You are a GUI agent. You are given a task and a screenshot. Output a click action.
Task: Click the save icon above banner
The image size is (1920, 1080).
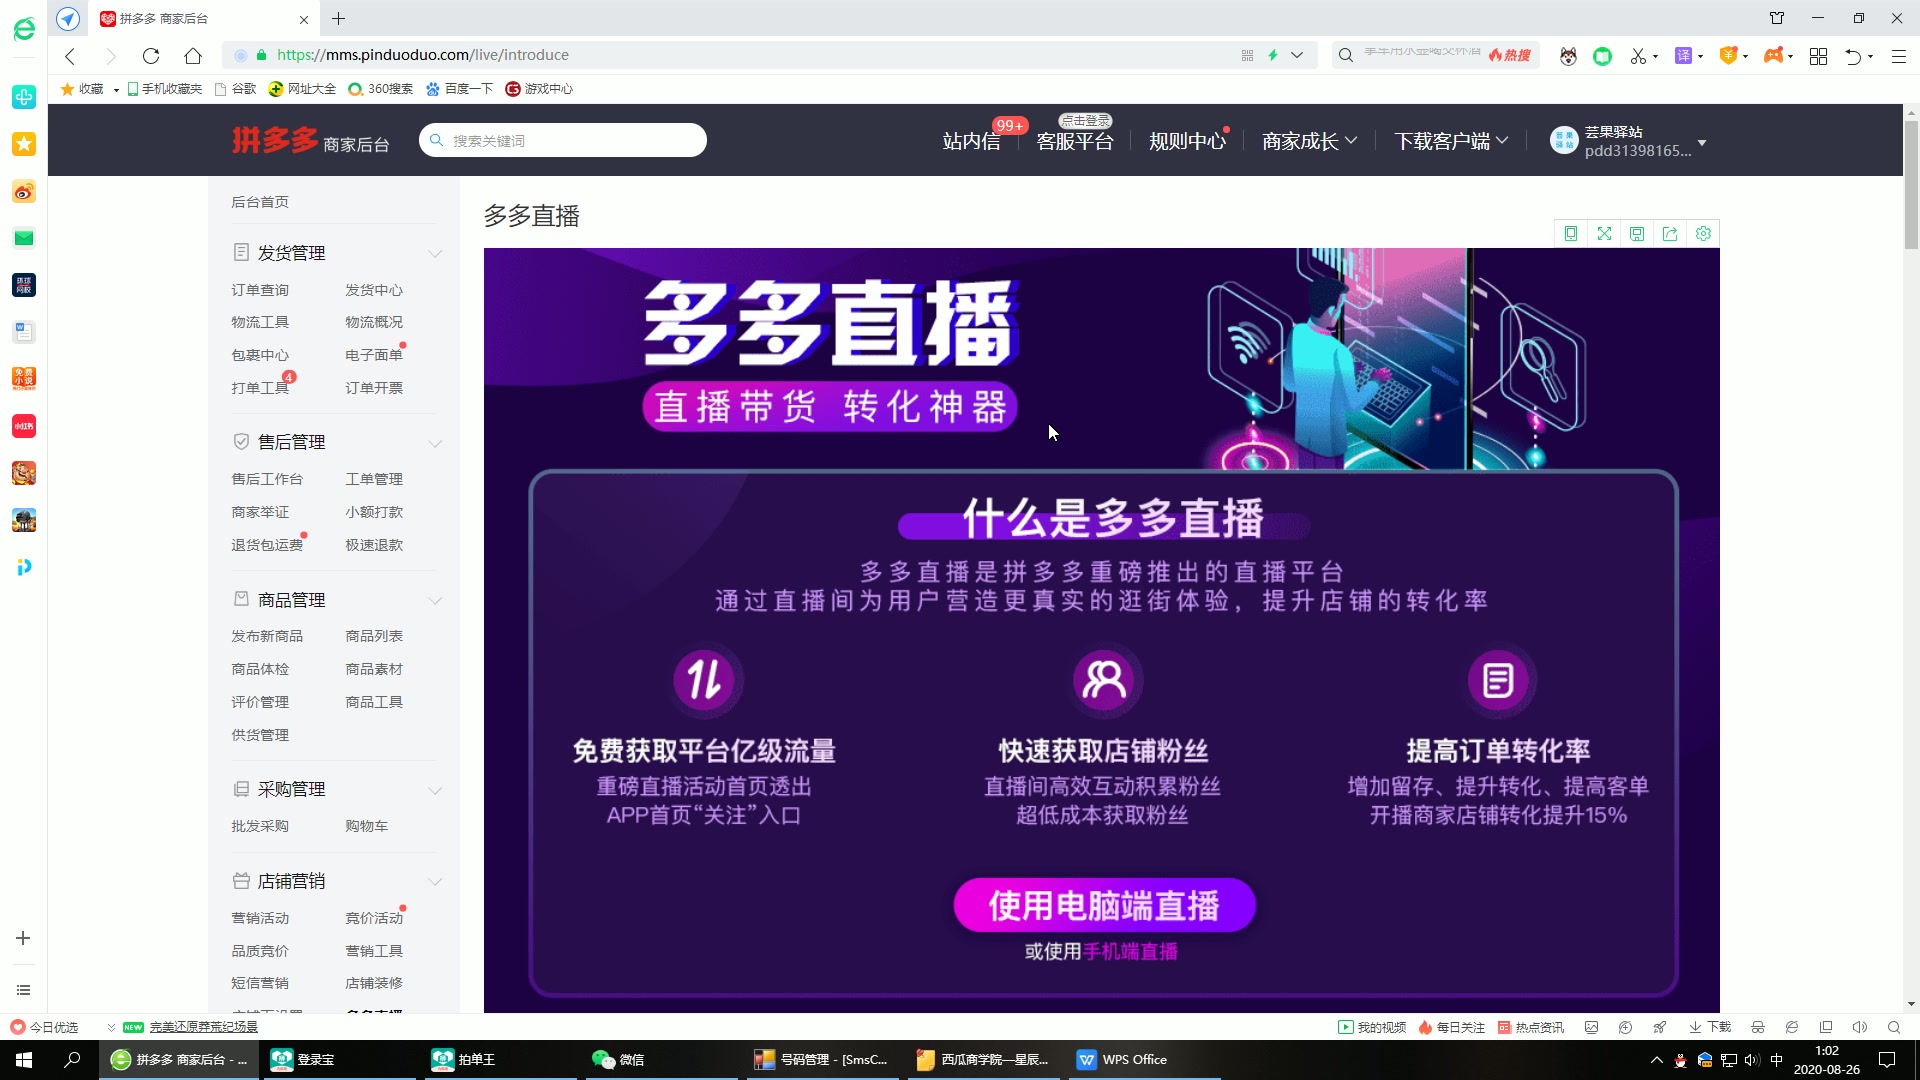[x=1637, y=233]
